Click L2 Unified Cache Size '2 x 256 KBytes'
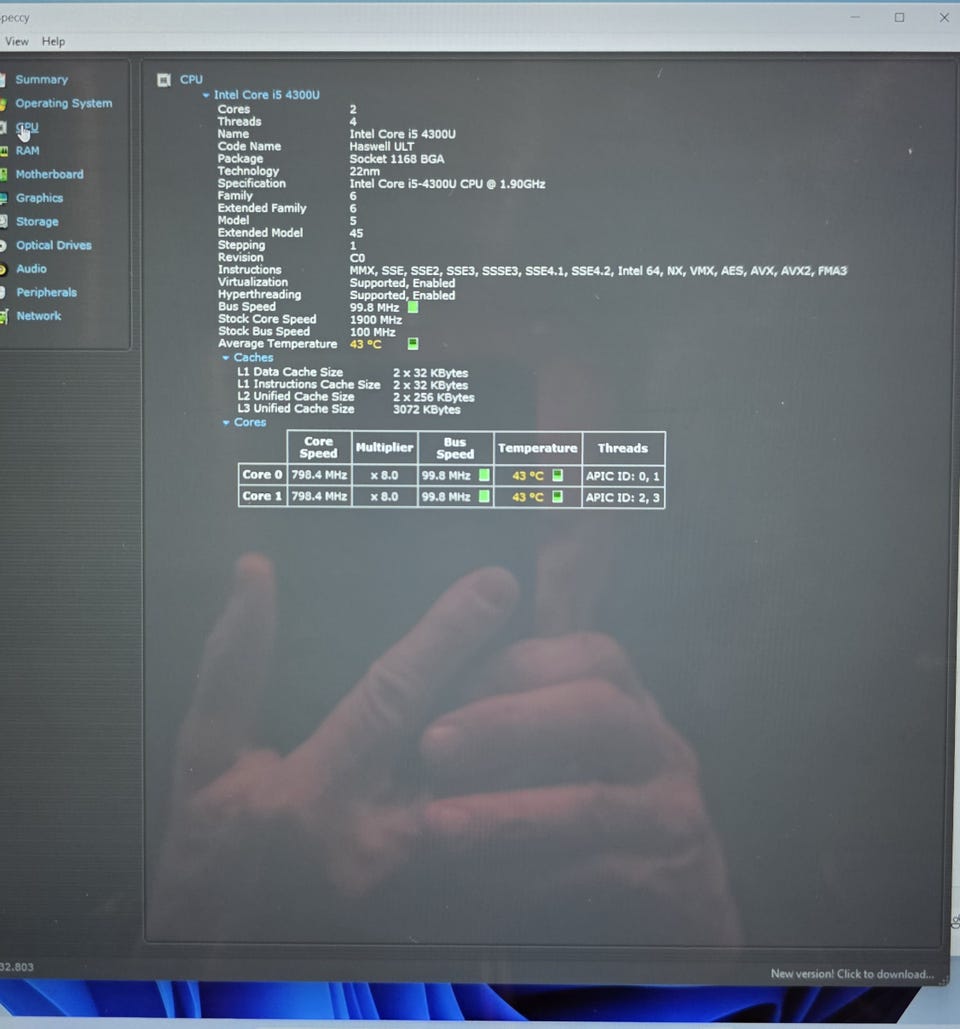This screenshot has width=960, height=1029. (433, 397)
